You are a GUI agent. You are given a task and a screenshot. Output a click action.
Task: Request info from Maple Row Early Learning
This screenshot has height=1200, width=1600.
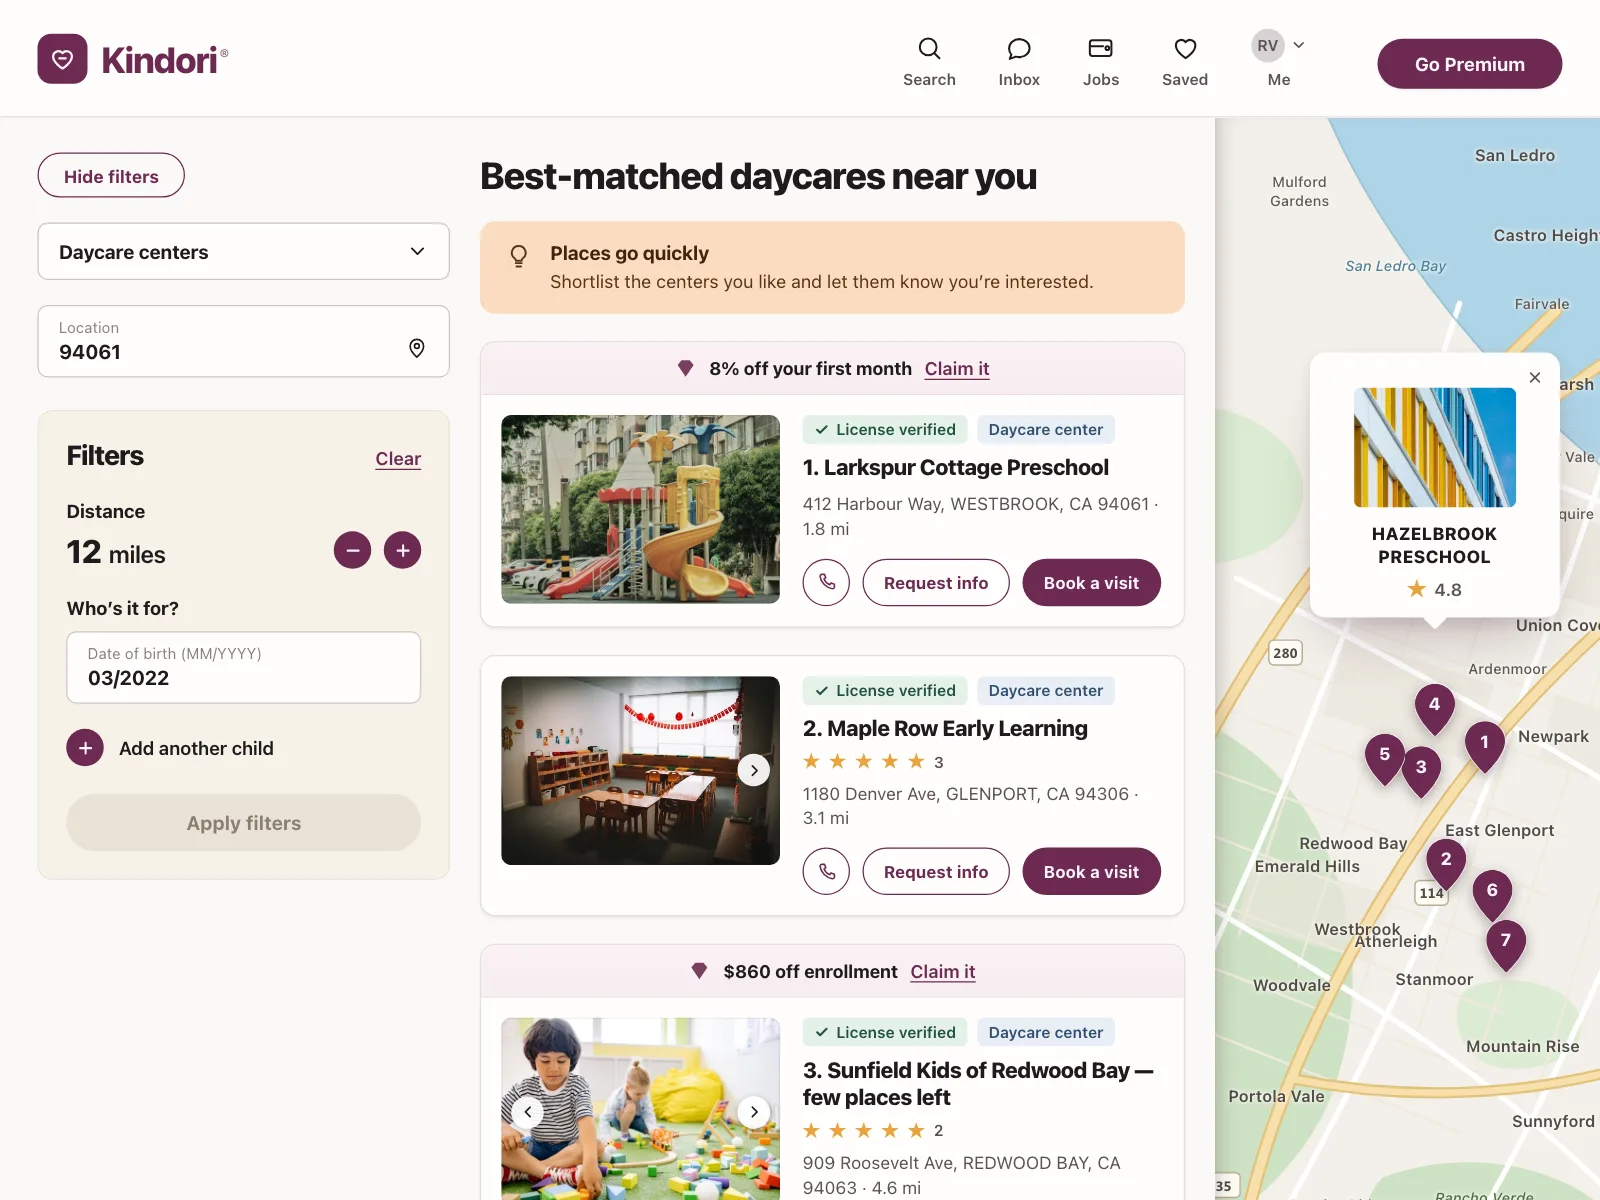click(x=936, y=872)
